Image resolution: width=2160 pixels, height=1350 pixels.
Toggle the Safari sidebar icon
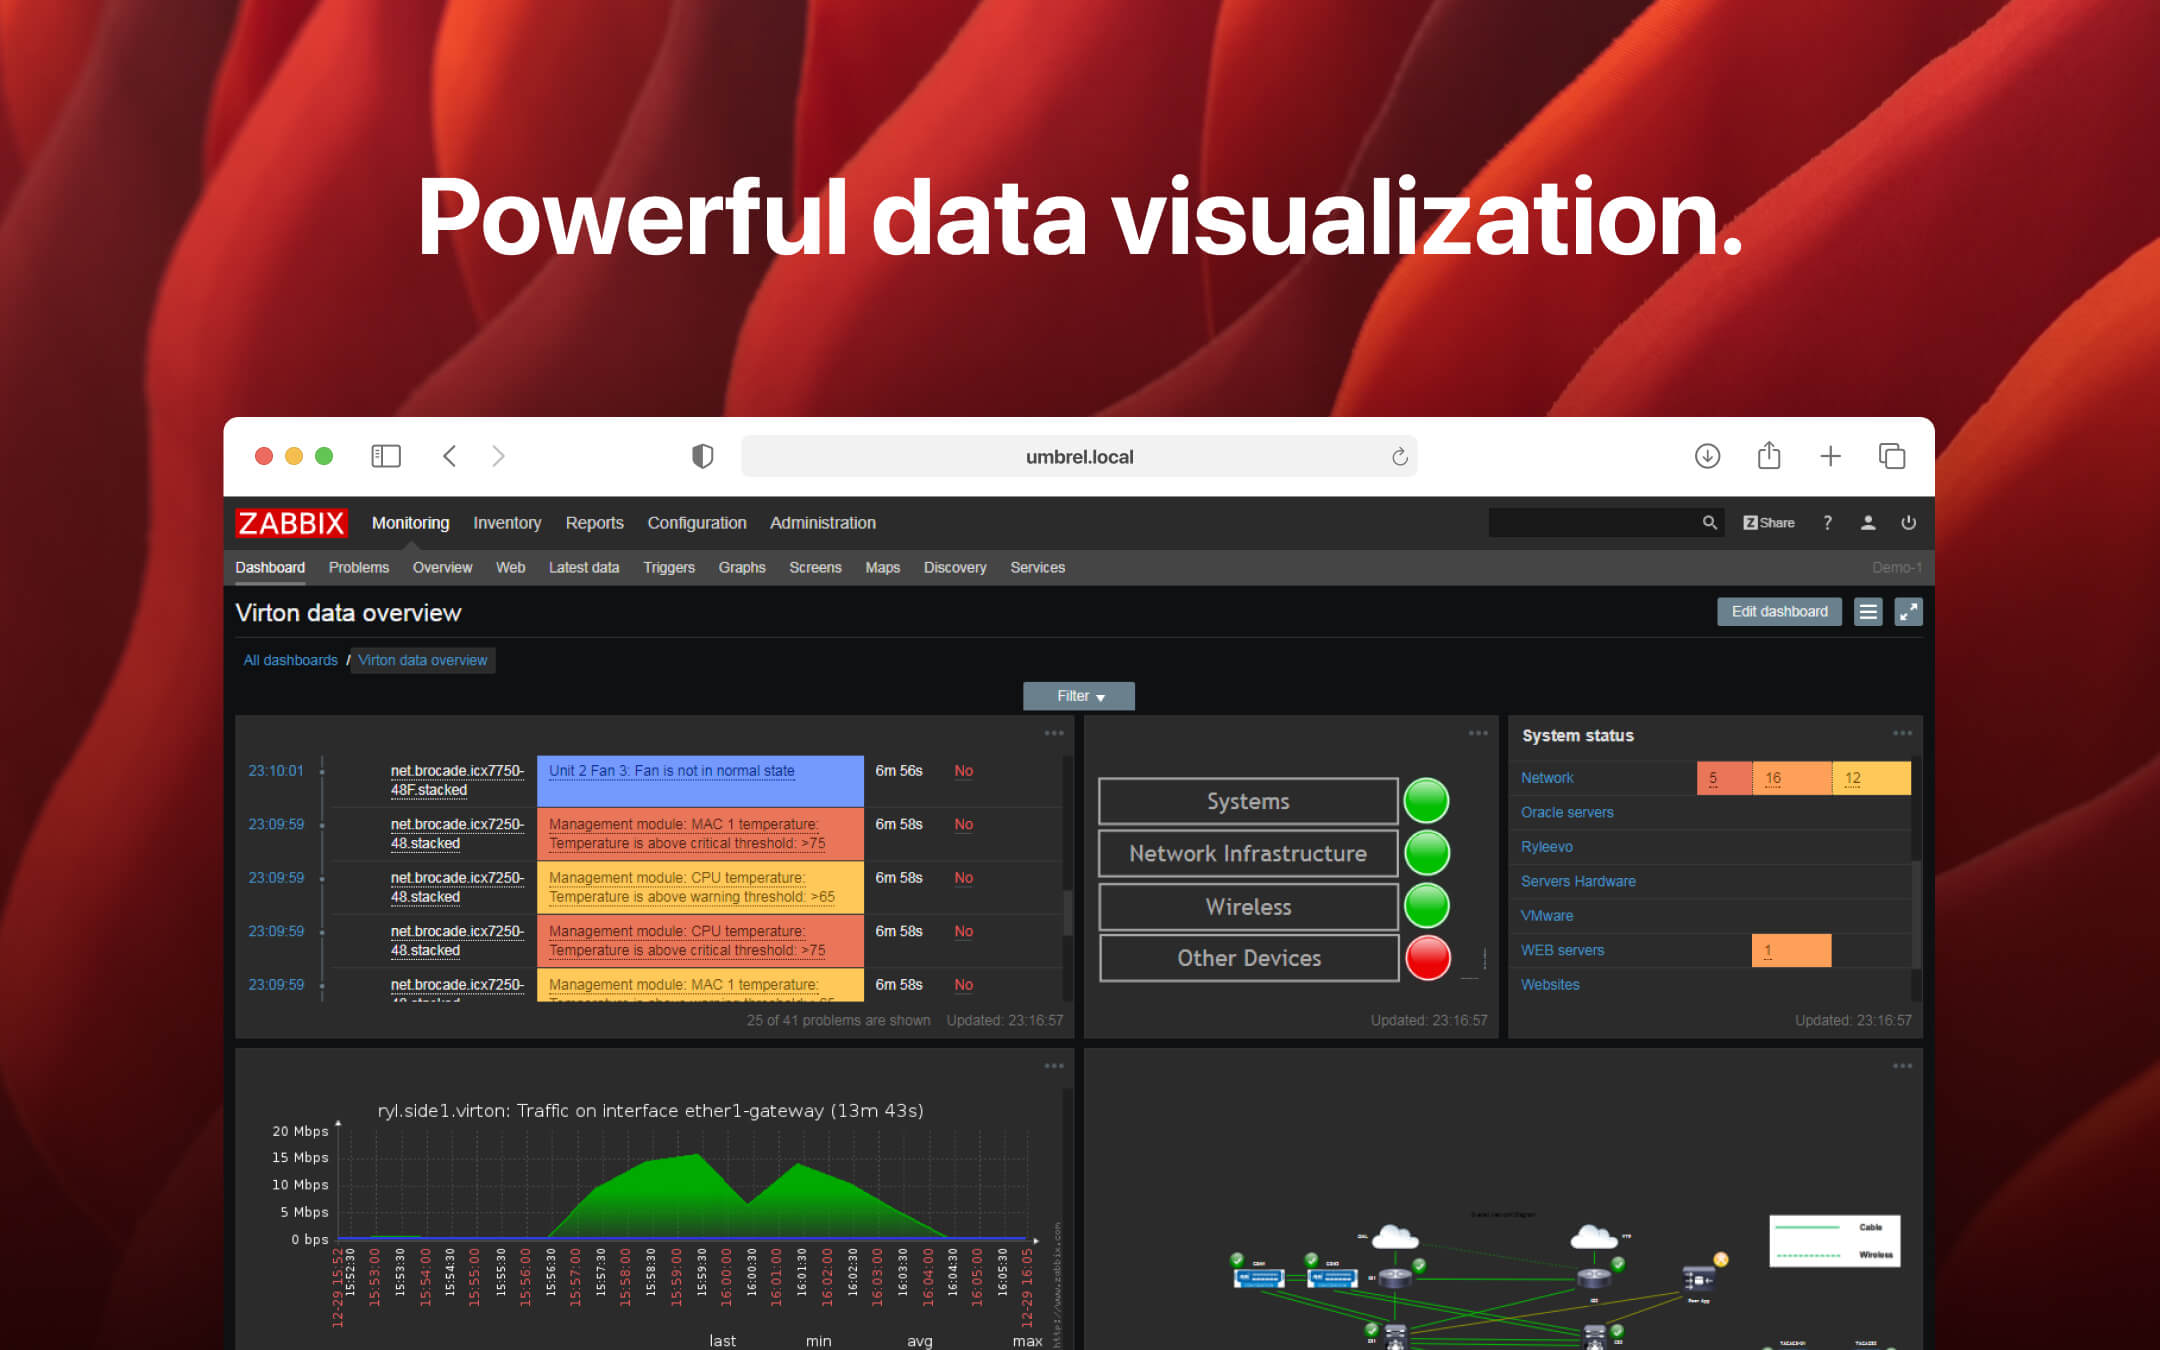pyautogui.click(x=385, y=456)
